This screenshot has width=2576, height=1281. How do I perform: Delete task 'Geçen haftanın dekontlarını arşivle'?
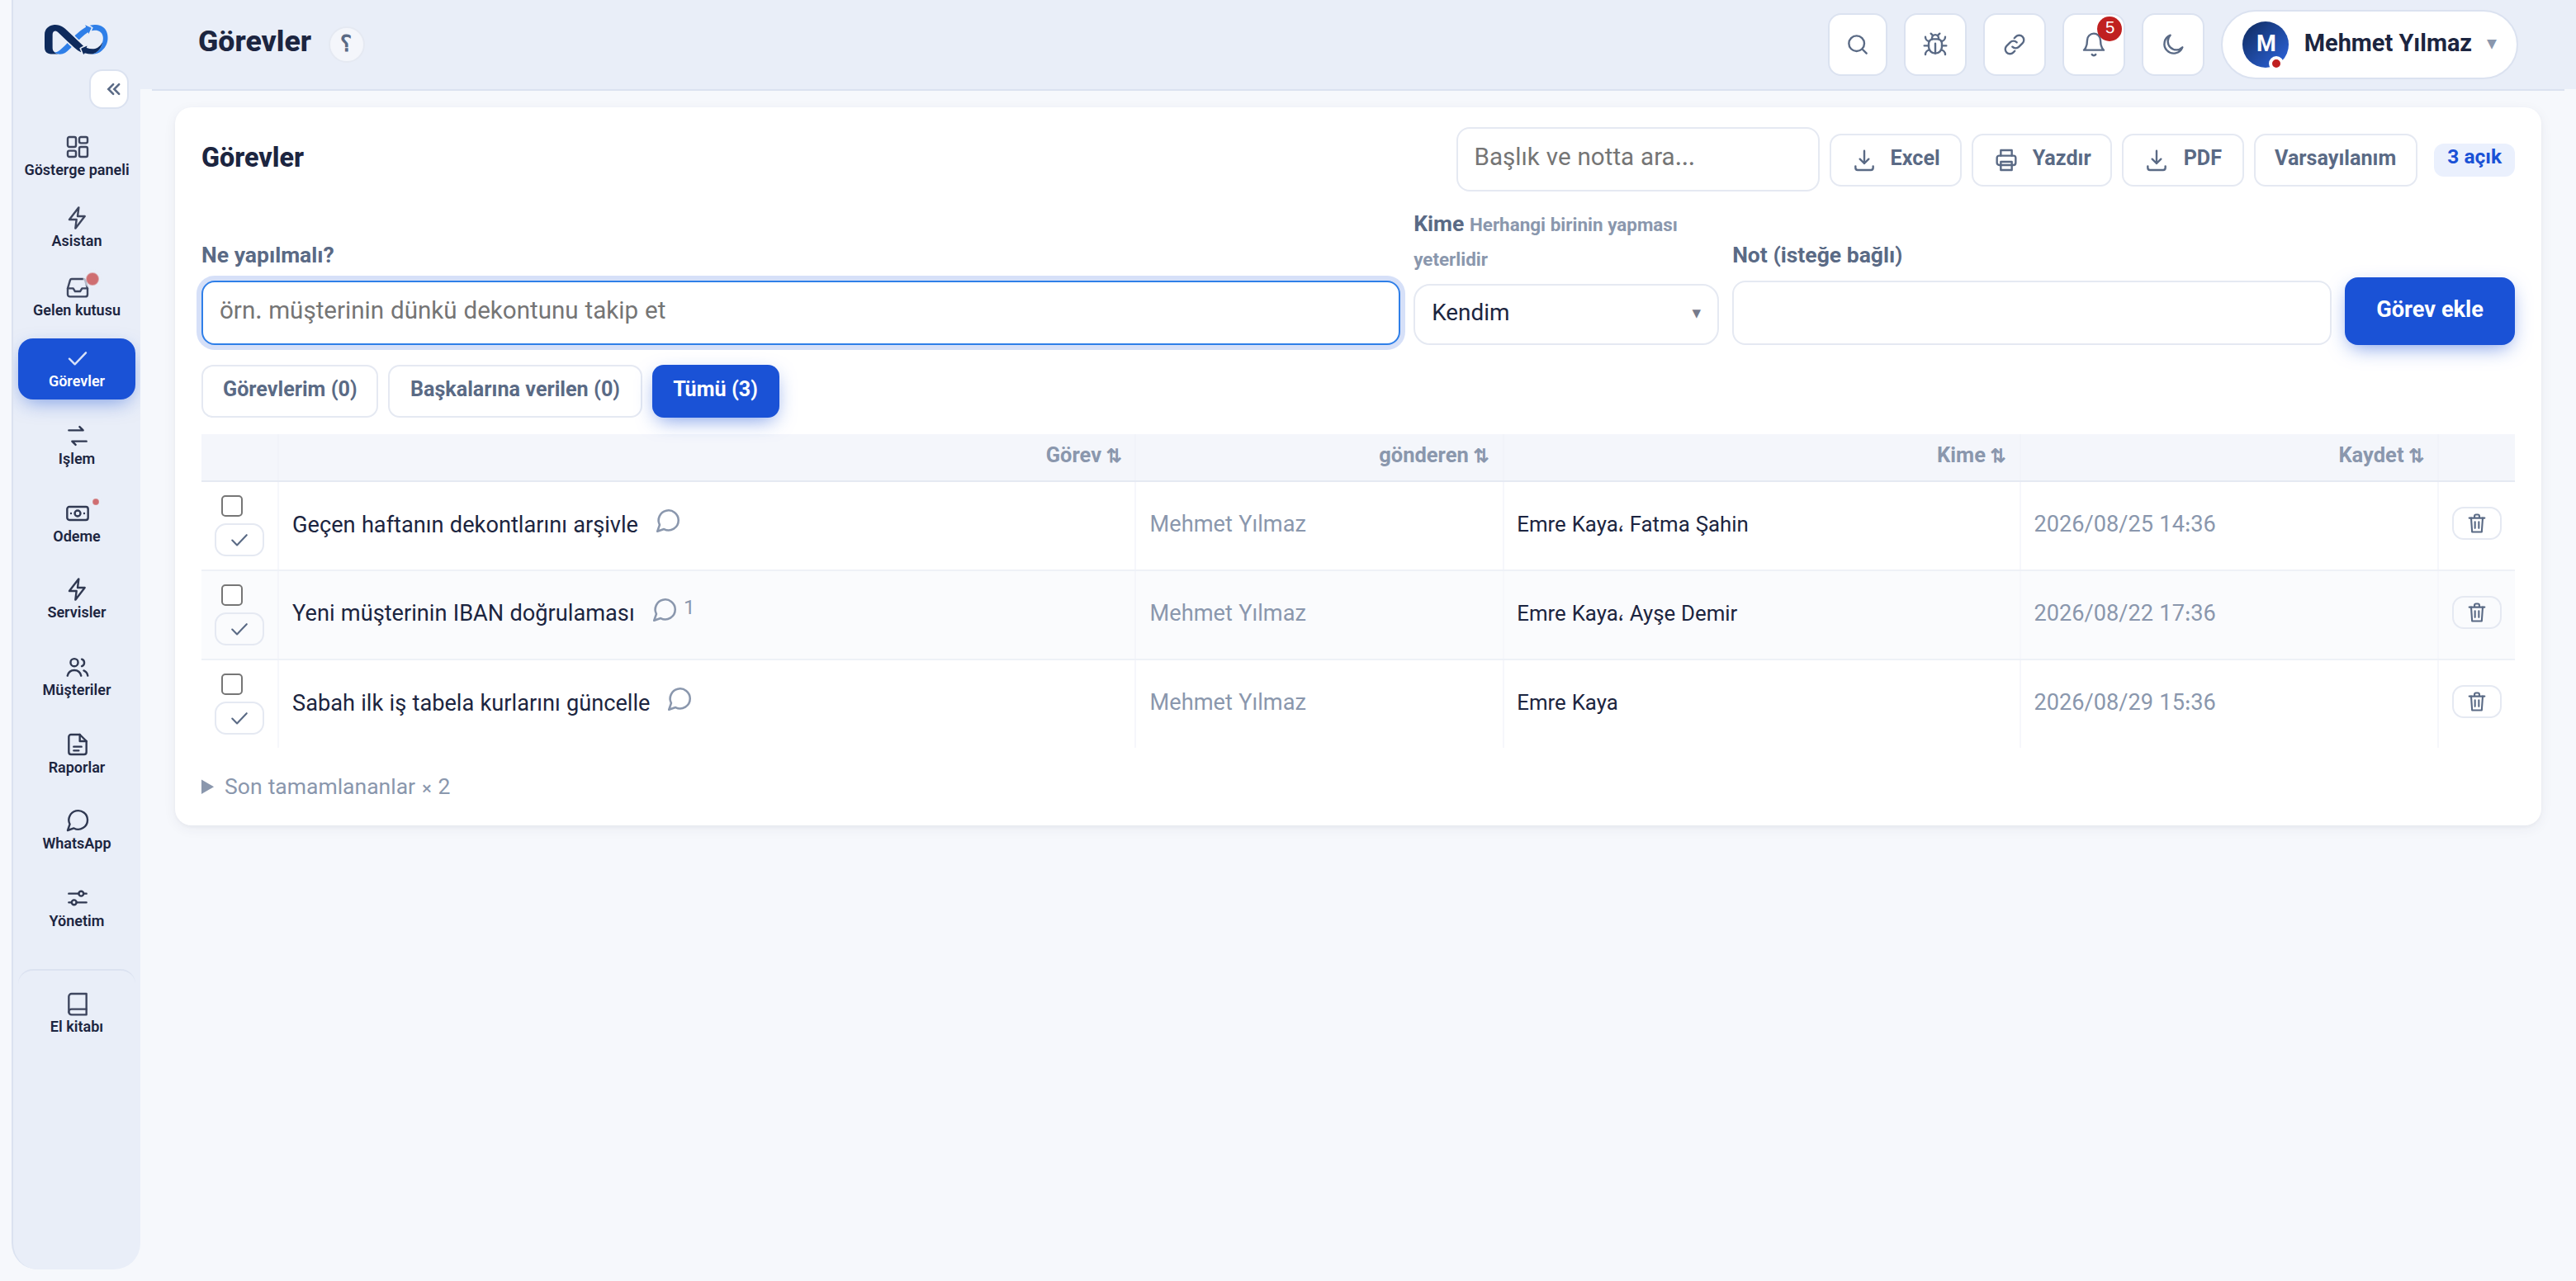click(2476, 523)
